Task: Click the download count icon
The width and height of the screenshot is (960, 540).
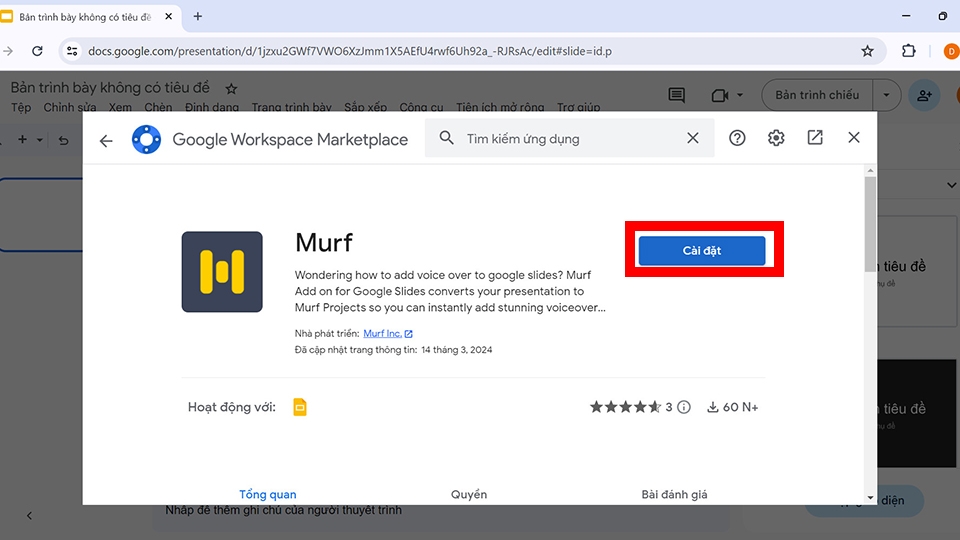Action: 713,407
